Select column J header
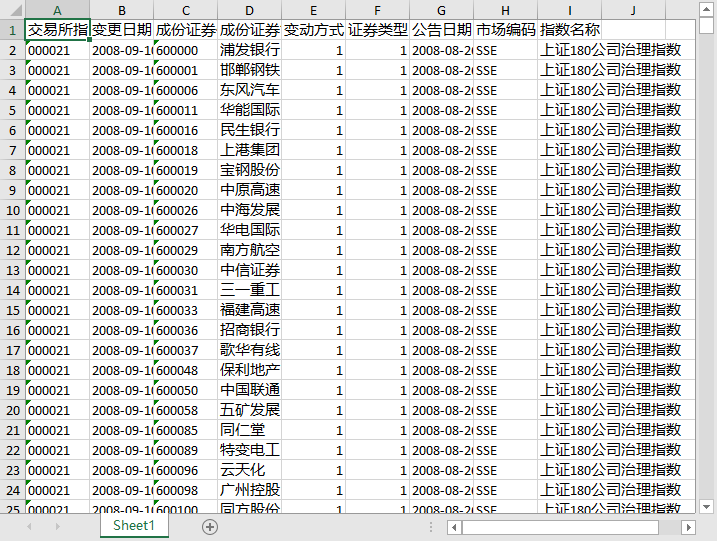Image resolution: width=717 pixels, height=541 pixels. 634,10
